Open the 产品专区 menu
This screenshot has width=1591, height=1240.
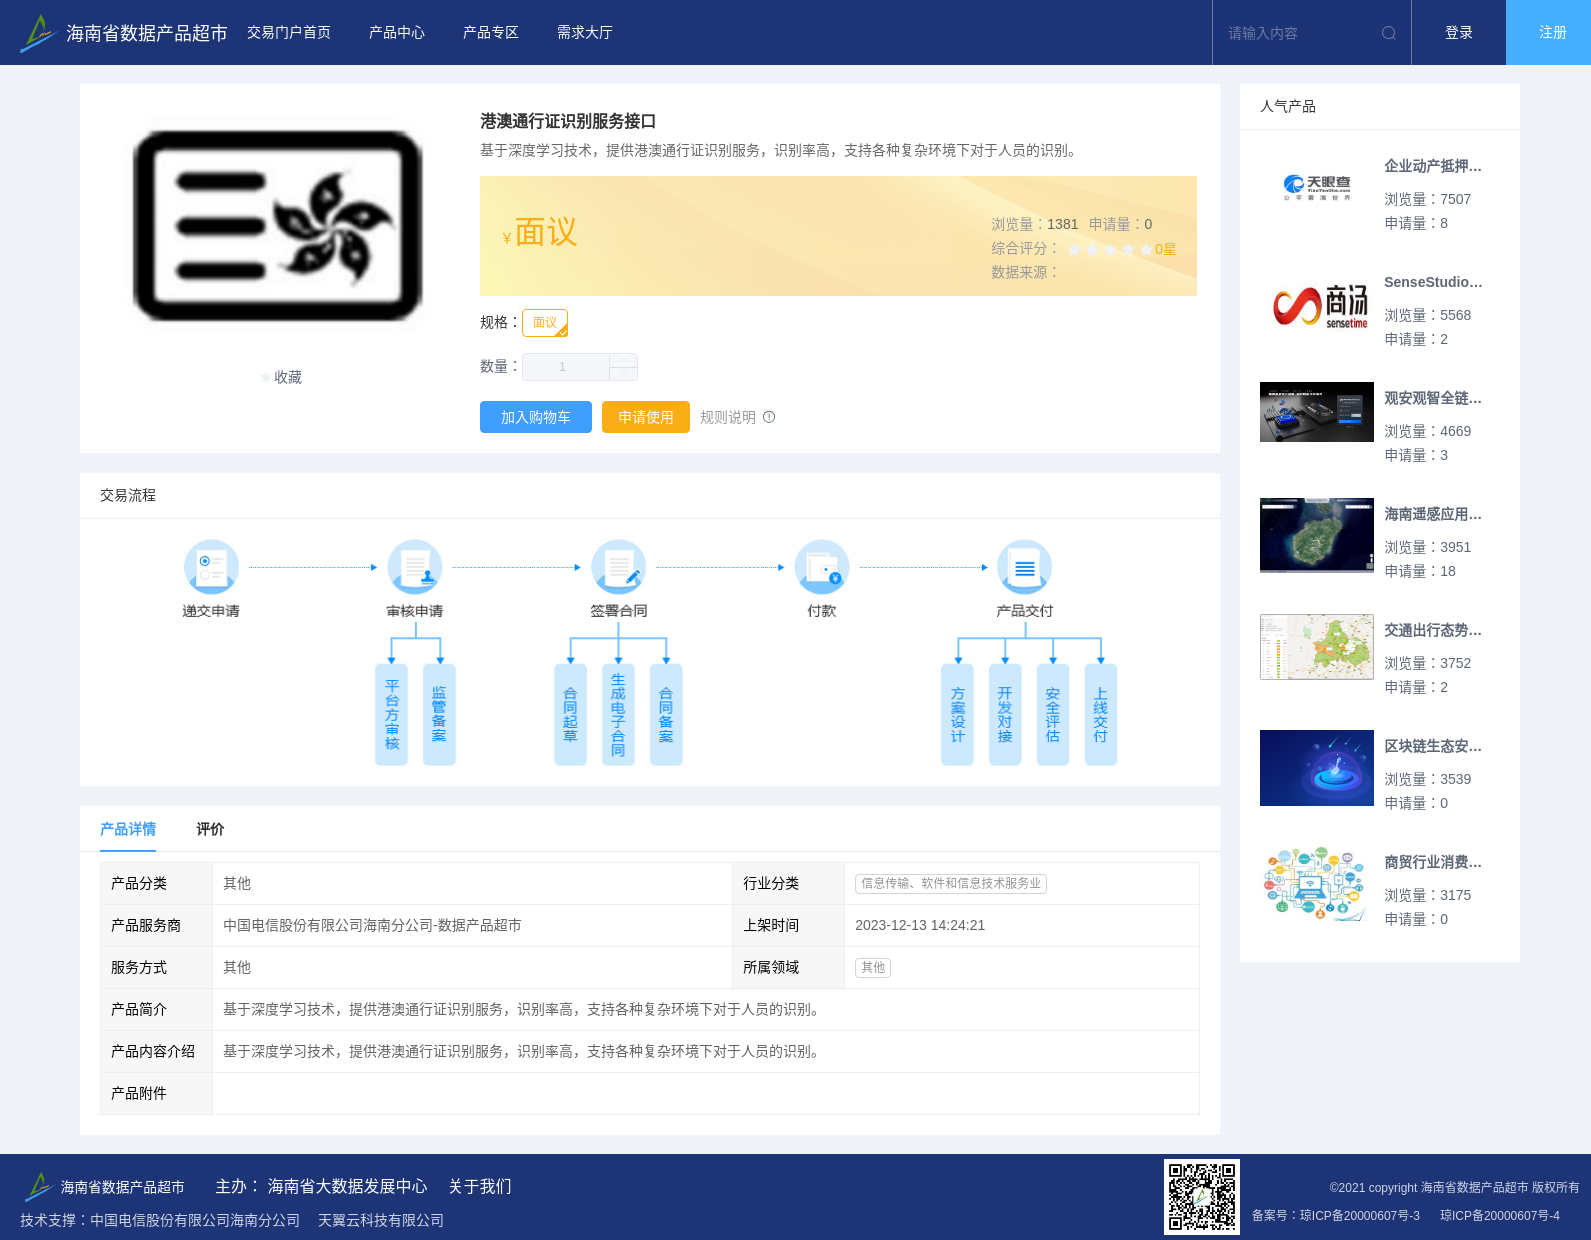491,33
